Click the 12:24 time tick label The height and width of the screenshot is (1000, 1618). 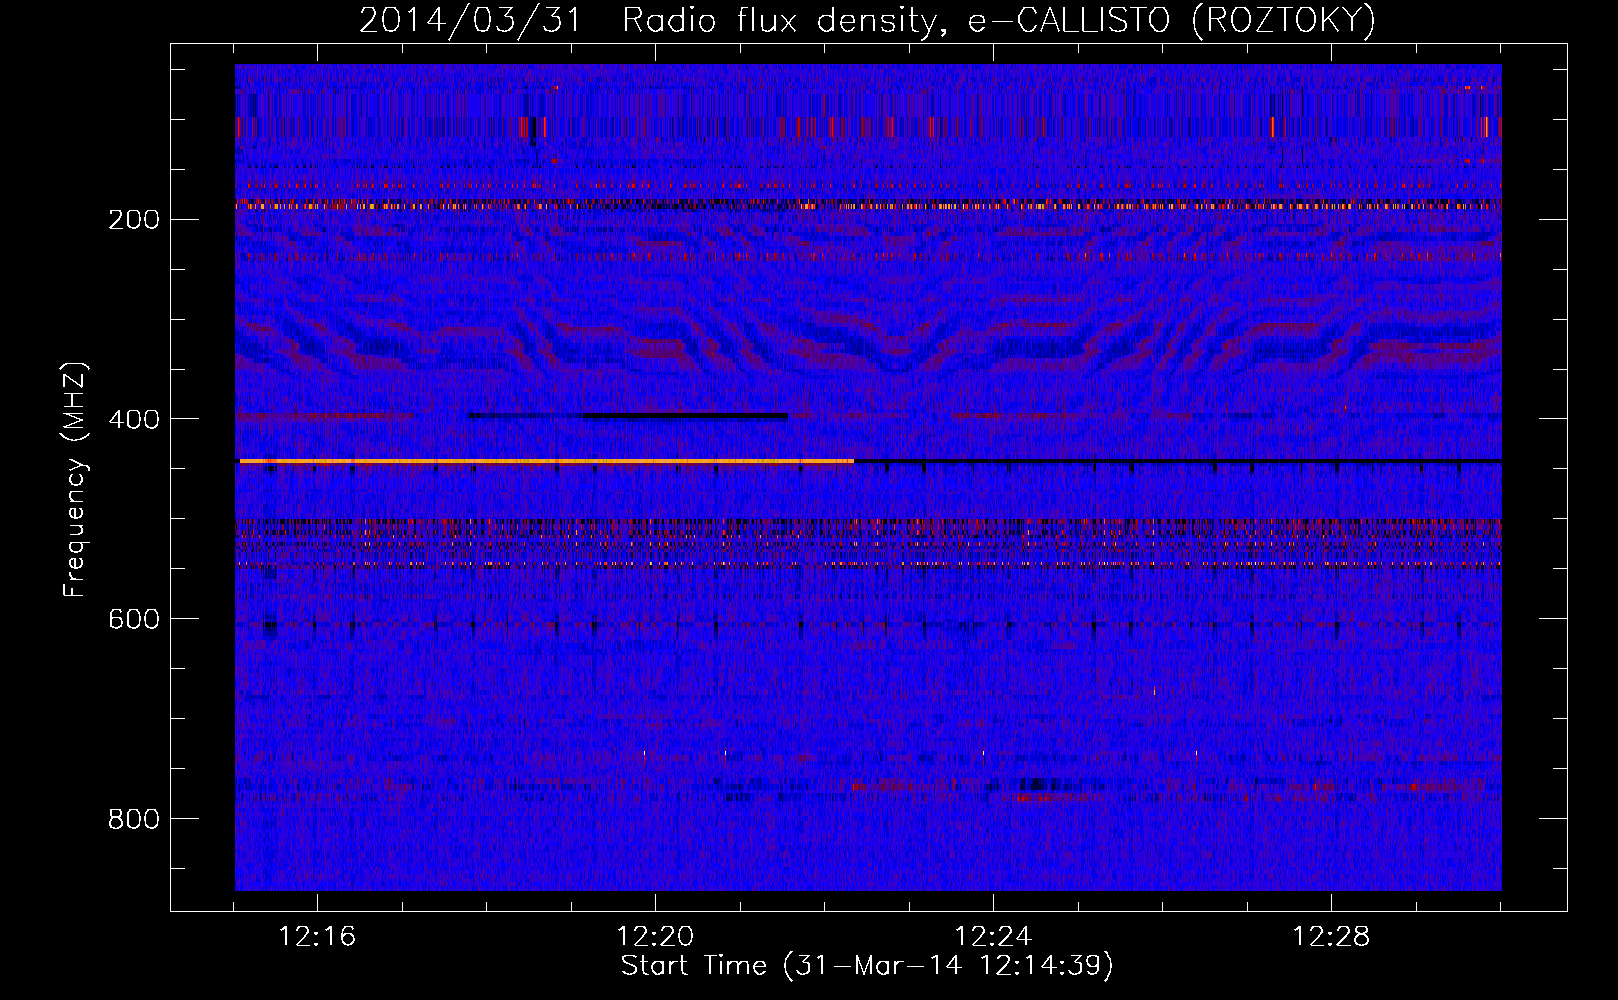993,937
